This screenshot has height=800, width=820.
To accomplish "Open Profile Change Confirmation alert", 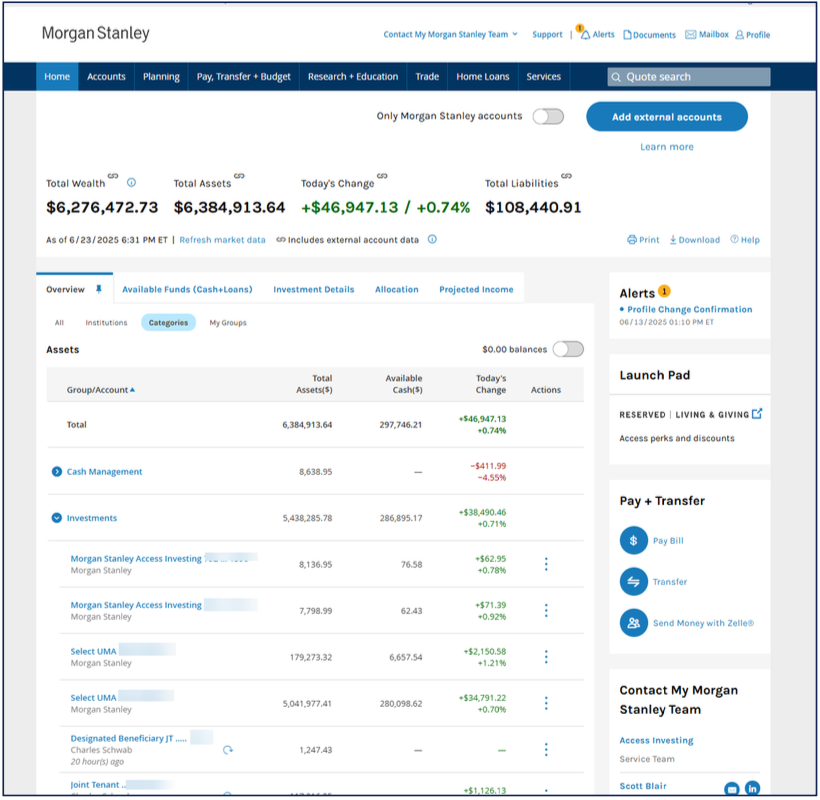I will pyautogui.click(x=689, y=309).
